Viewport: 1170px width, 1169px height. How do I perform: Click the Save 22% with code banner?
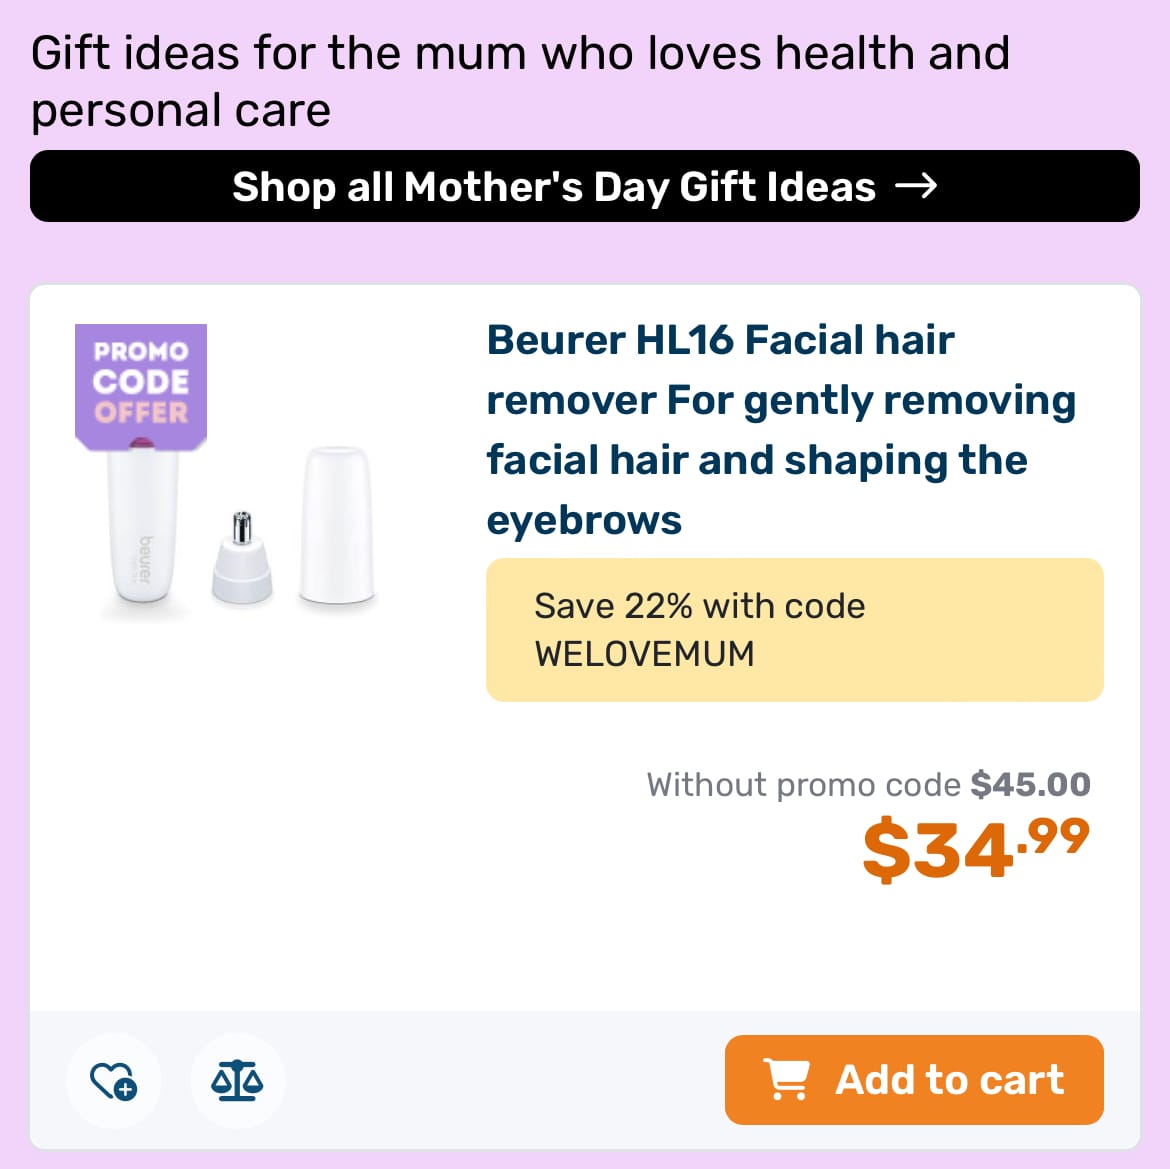[795, 630]
